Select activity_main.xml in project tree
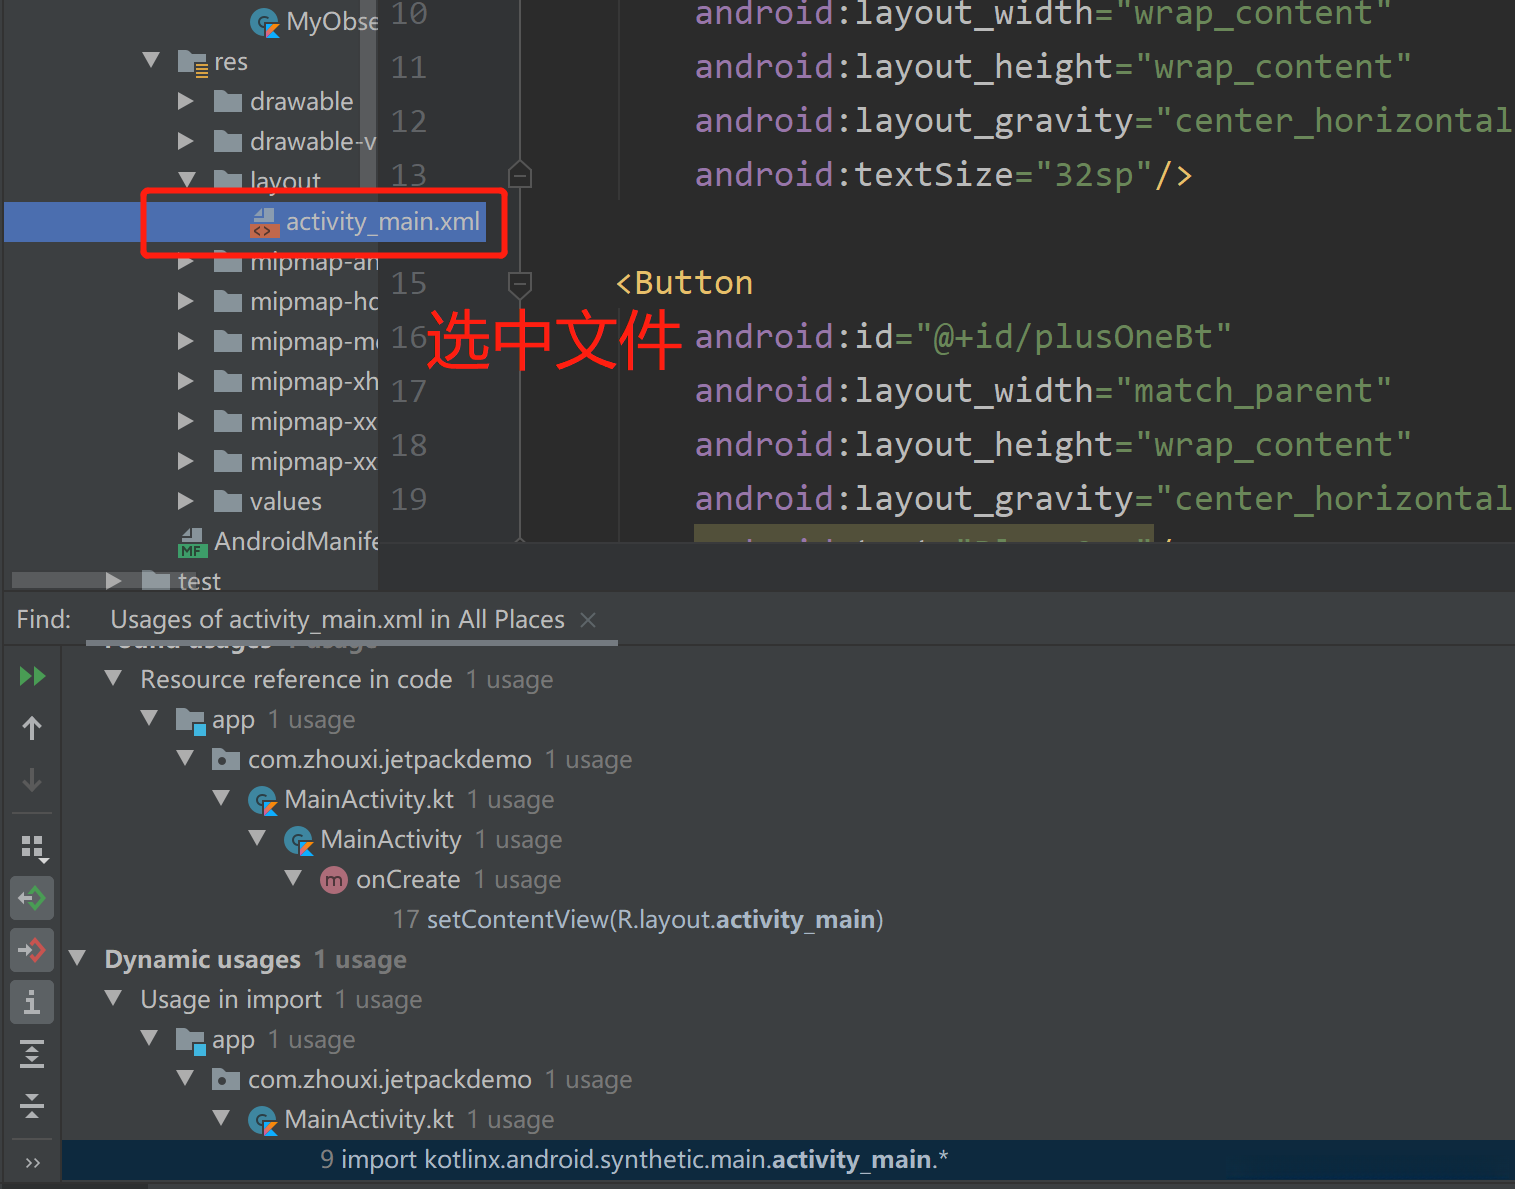 click(x=244, y=222)
